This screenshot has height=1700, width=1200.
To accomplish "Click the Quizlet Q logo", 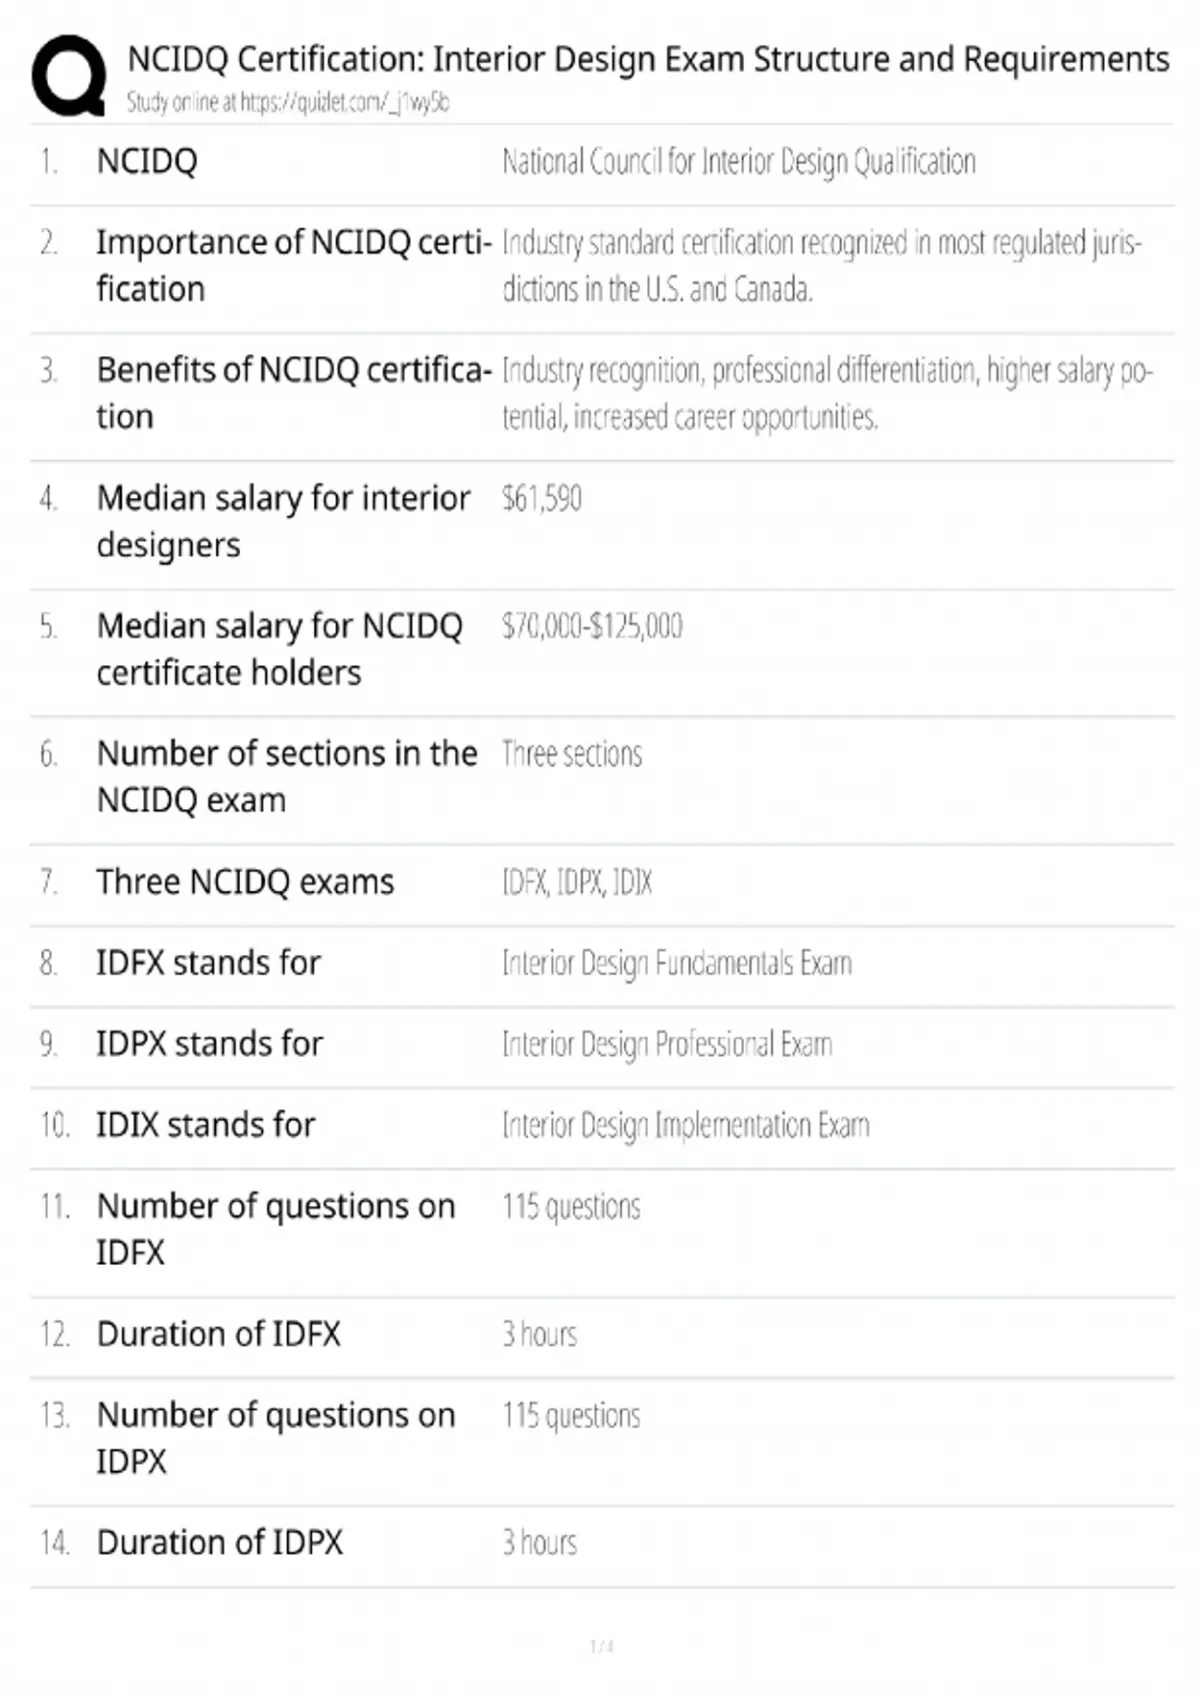I will [68, 75].
